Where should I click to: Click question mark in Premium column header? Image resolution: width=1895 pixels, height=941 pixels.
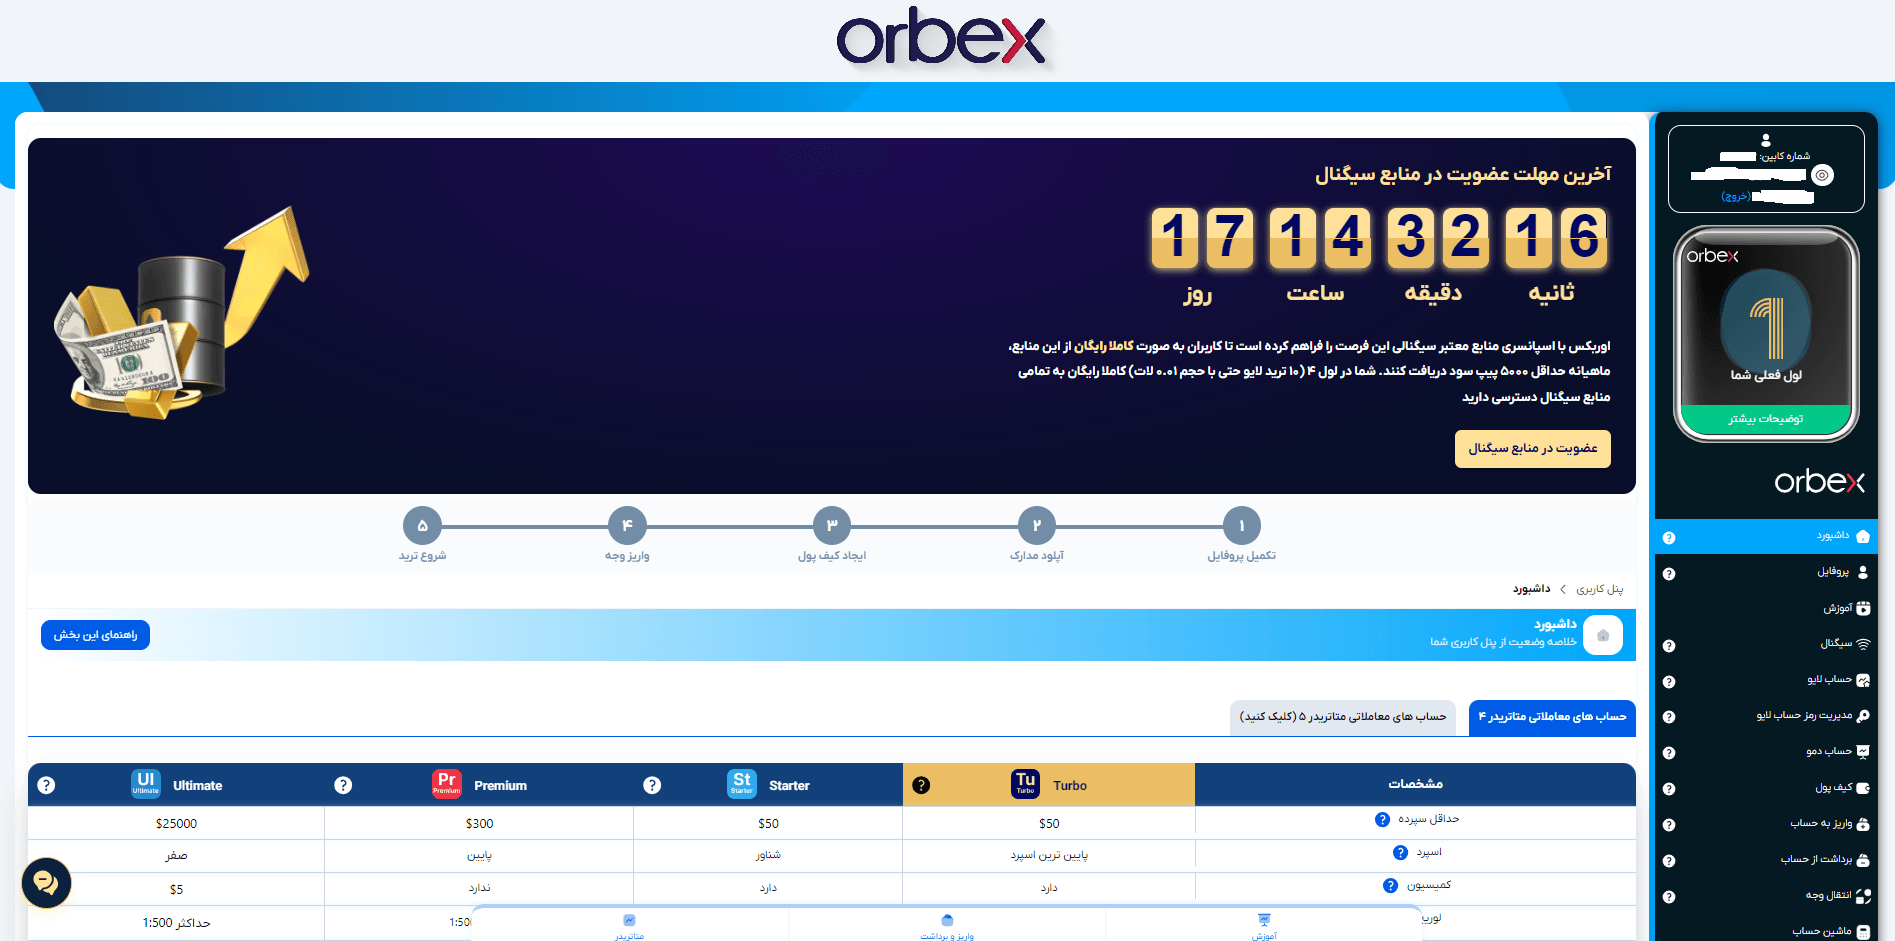click(x=343, y=785)
